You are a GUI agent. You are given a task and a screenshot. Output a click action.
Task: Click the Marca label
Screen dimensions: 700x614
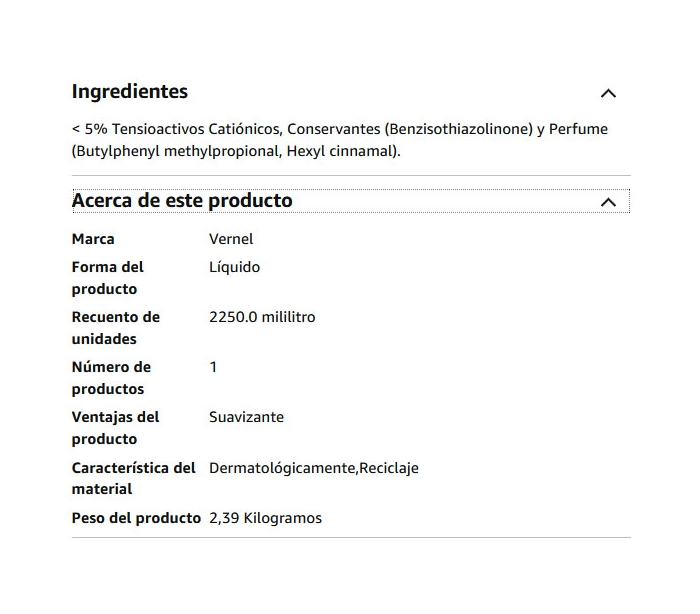(93, 239)
